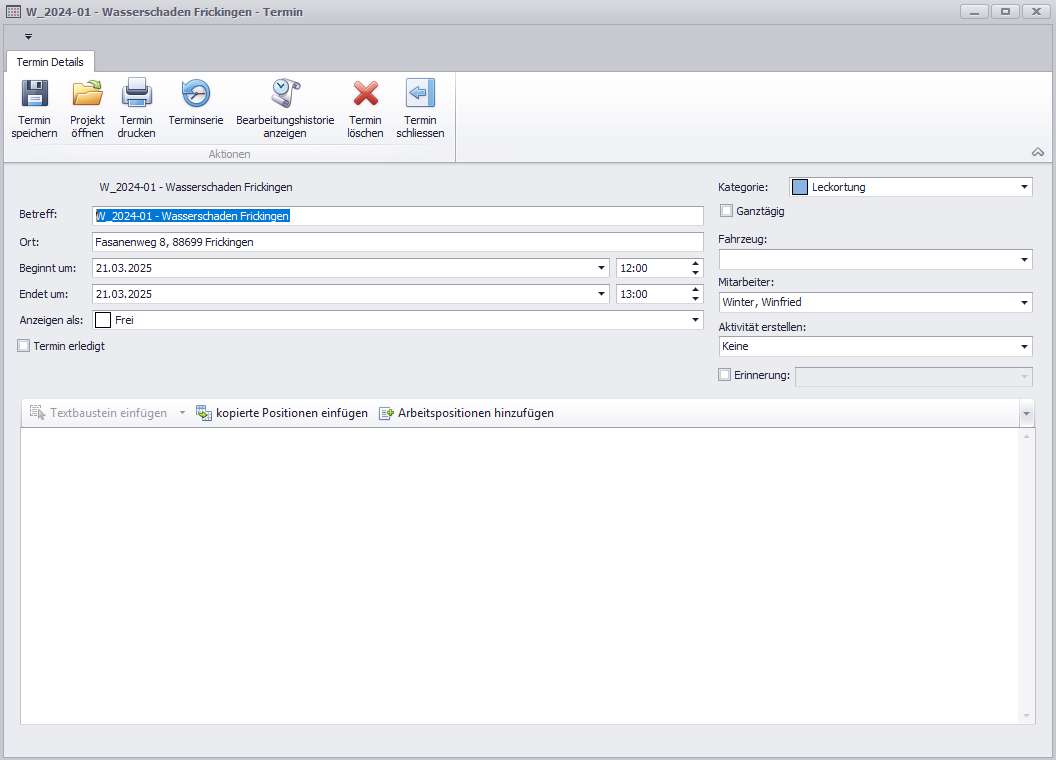Viewport: 1056px width, 760px height.
Task: Expand the Kategorie dropdown
Action: point(1024,187)
